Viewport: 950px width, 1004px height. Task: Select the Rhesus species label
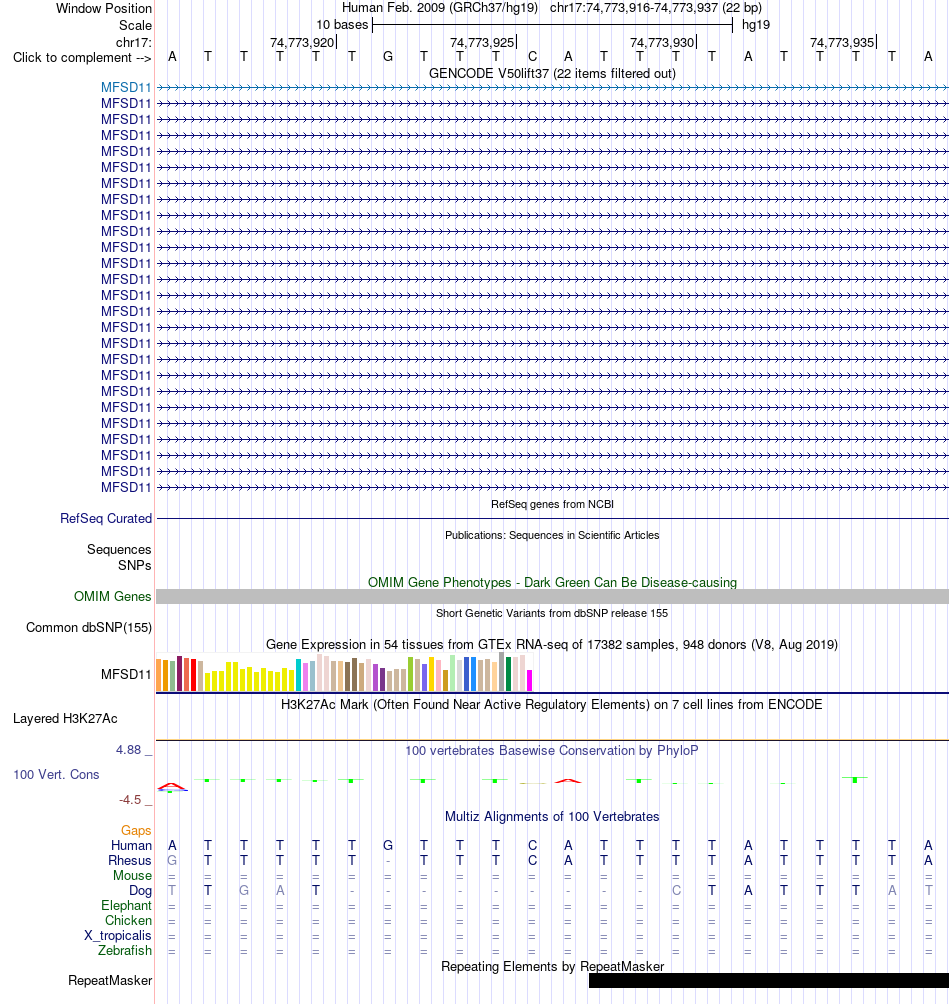click(x=130, y=861)
